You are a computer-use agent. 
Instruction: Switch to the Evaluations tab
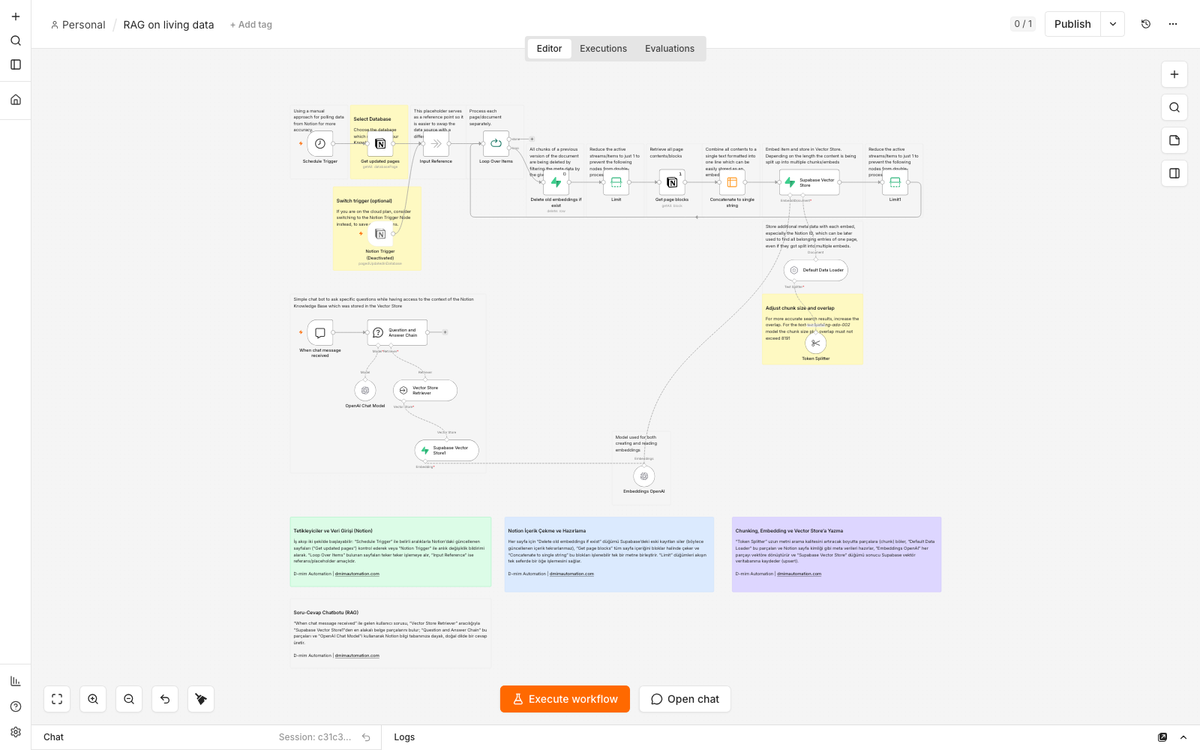click(x=670, y=48)
